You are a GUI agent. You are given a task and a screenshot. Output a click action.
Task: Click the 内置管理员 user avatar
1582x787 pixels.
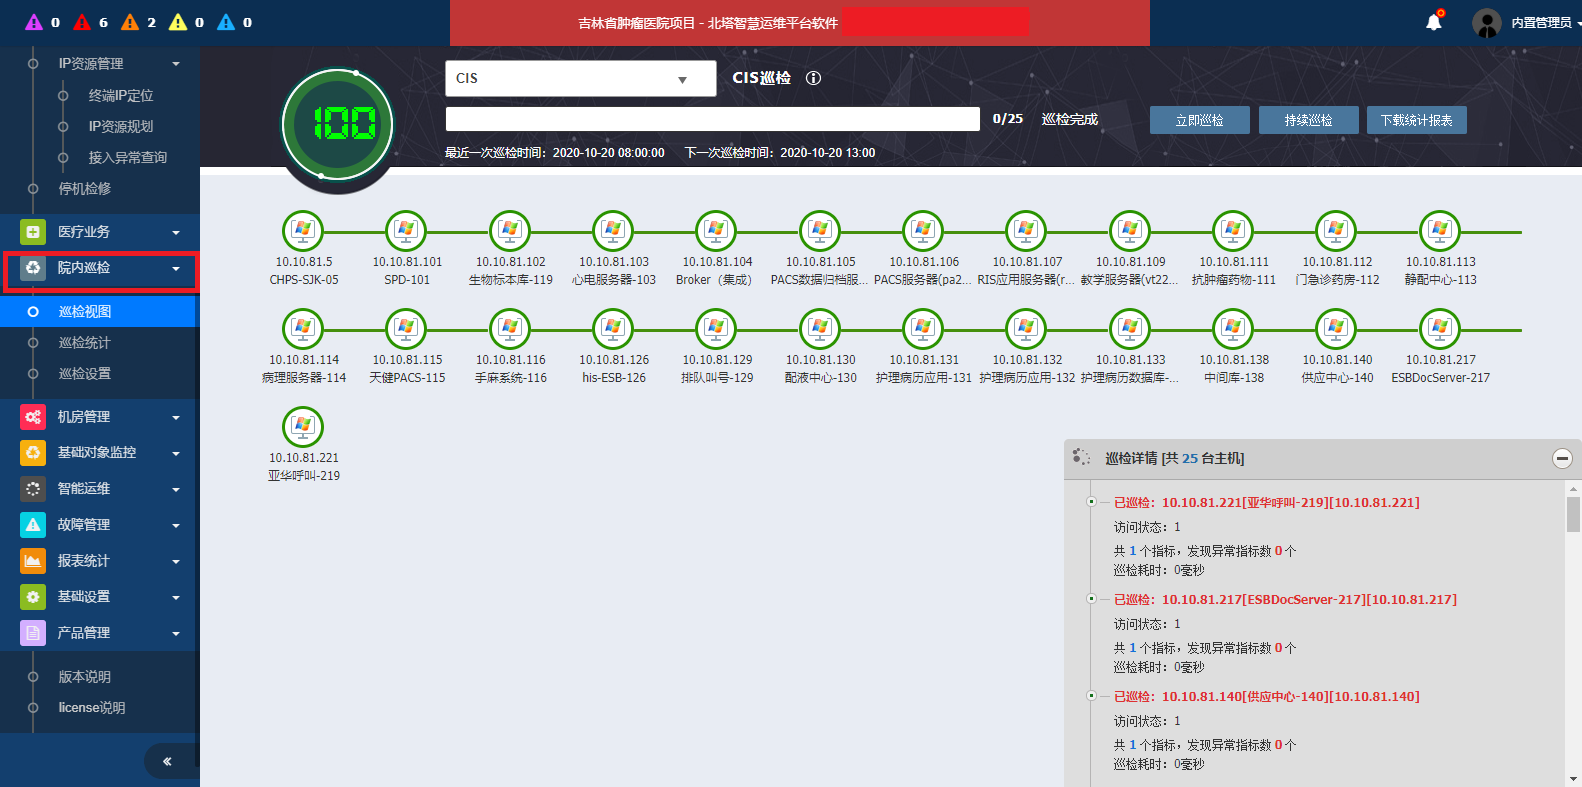tap(1487, 22)
